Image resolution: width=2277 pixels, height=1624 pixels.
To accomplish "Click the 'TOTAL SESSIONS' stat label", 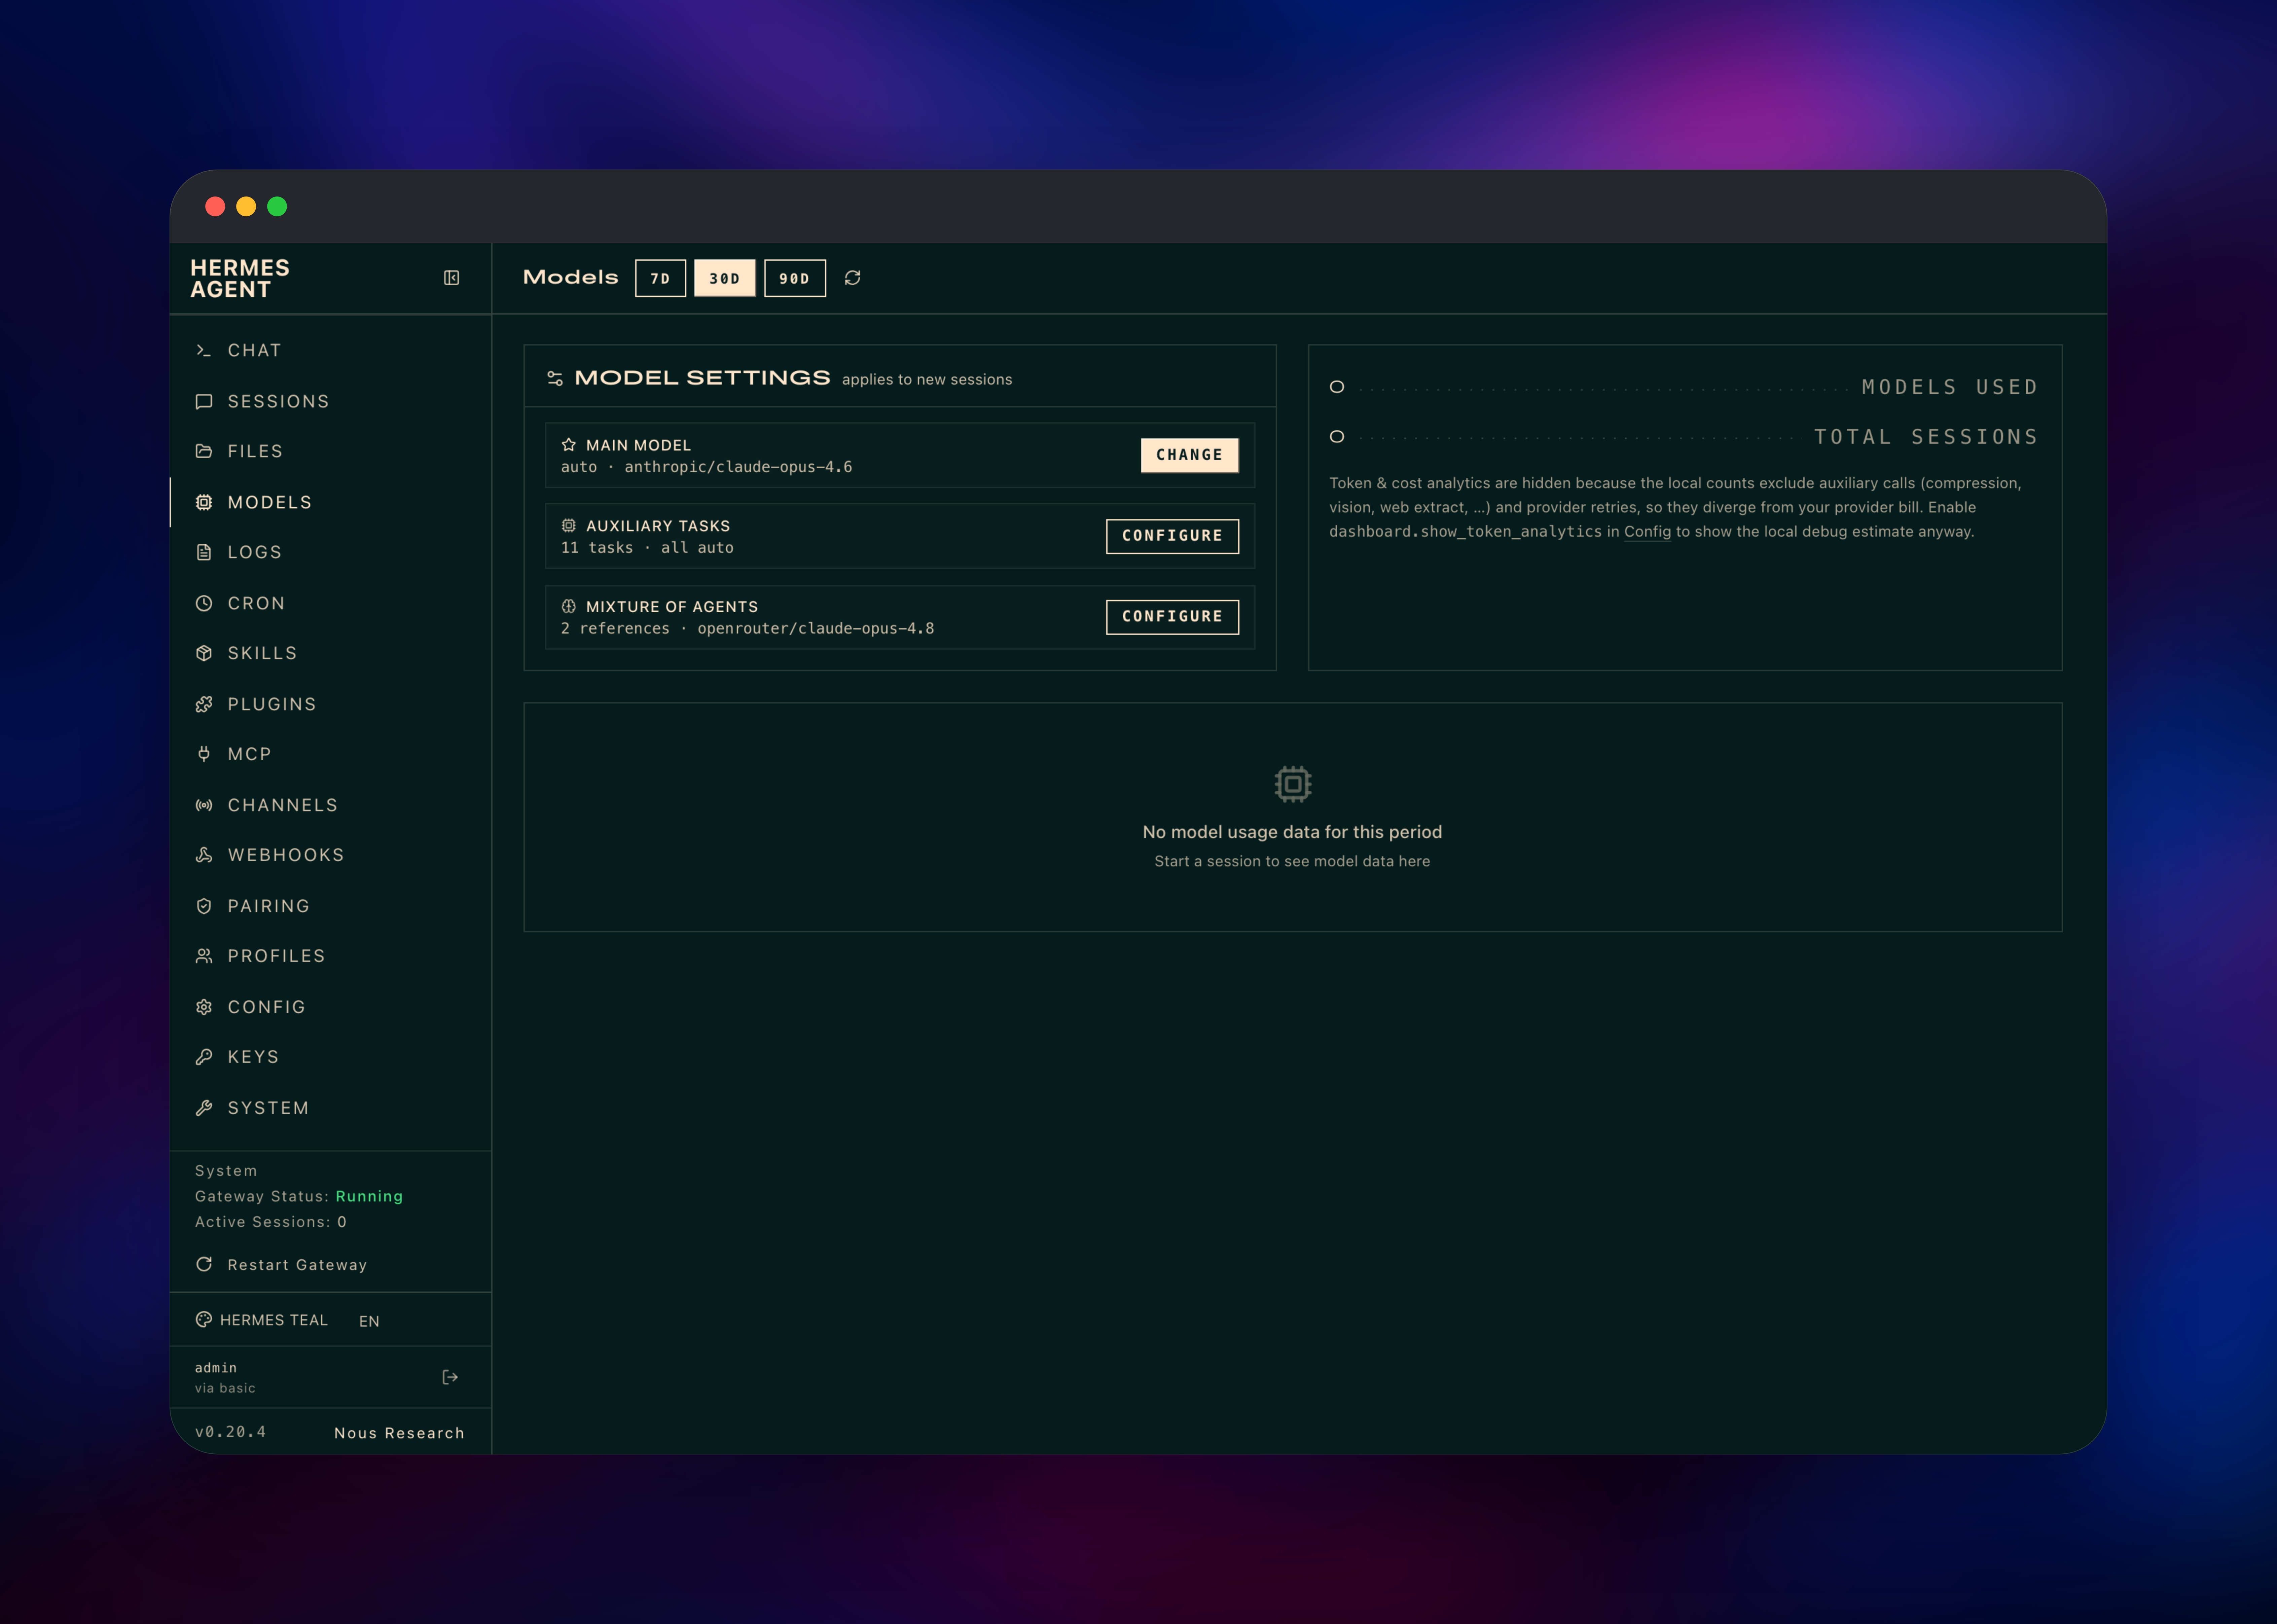I will tap(1926, 437).
